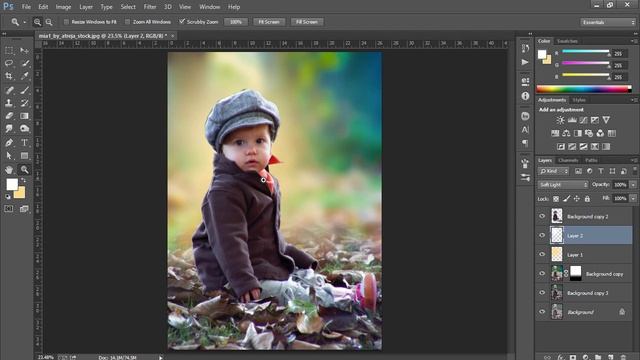Select the Brush tool
This screenshot has height=360, width=640.
[24, 90]
